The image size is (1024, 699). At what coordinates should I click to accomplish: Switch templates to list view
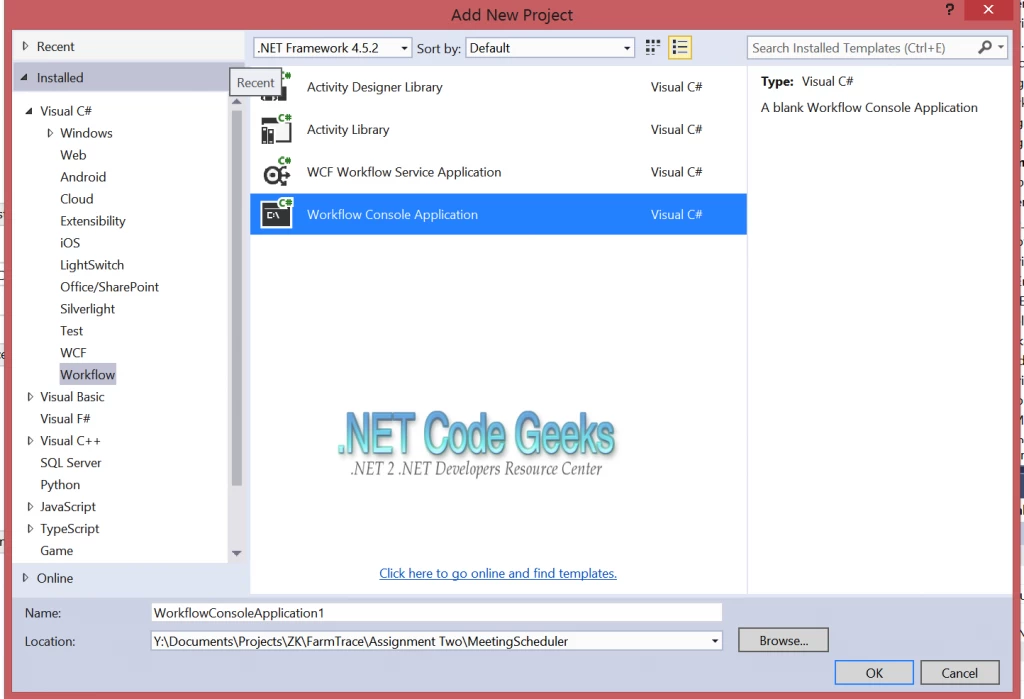tap(678, 47)
